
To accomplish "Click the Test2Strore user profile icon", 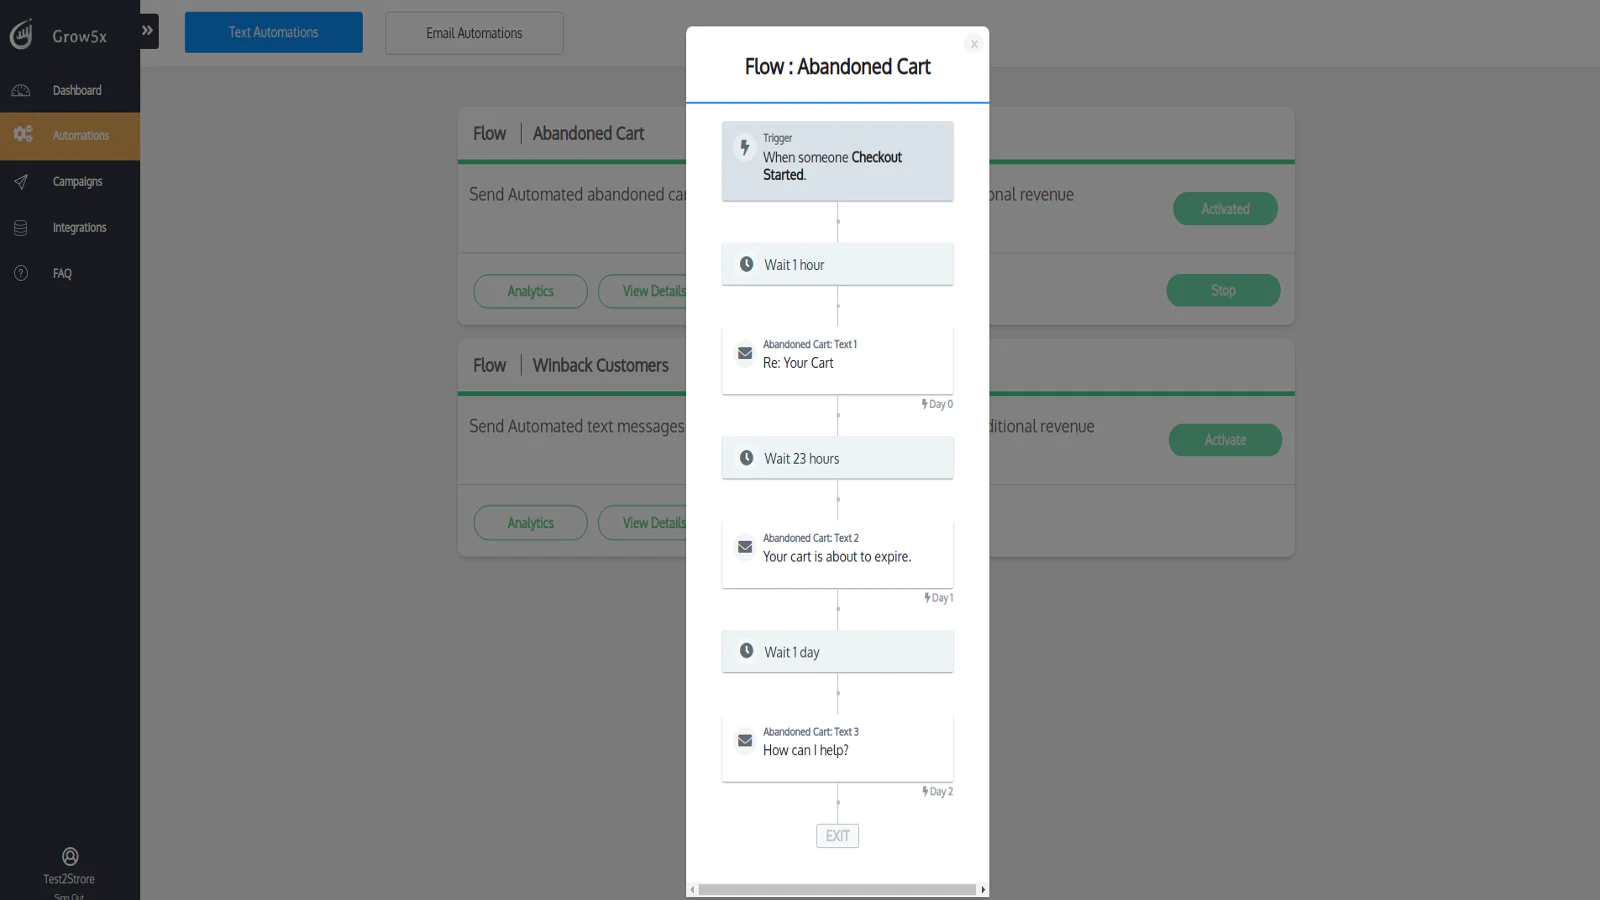I will (x=70, y=856).
